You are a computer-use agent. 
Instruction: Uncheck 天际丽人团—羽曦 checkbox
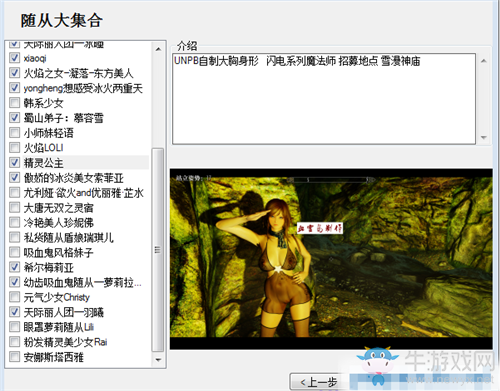pyautogui.click(x=14, y=312)
